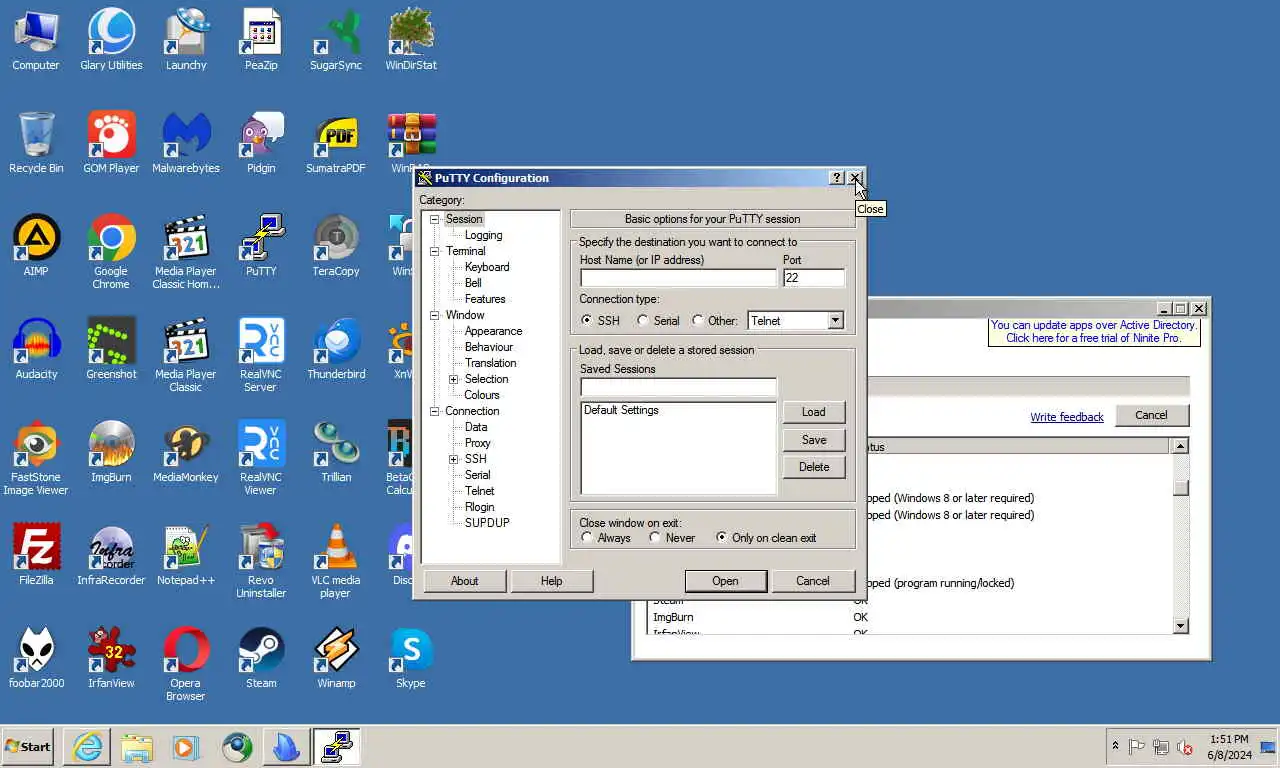Select Keyboard category in tree
1280x768 pixels.
point(487,267)
